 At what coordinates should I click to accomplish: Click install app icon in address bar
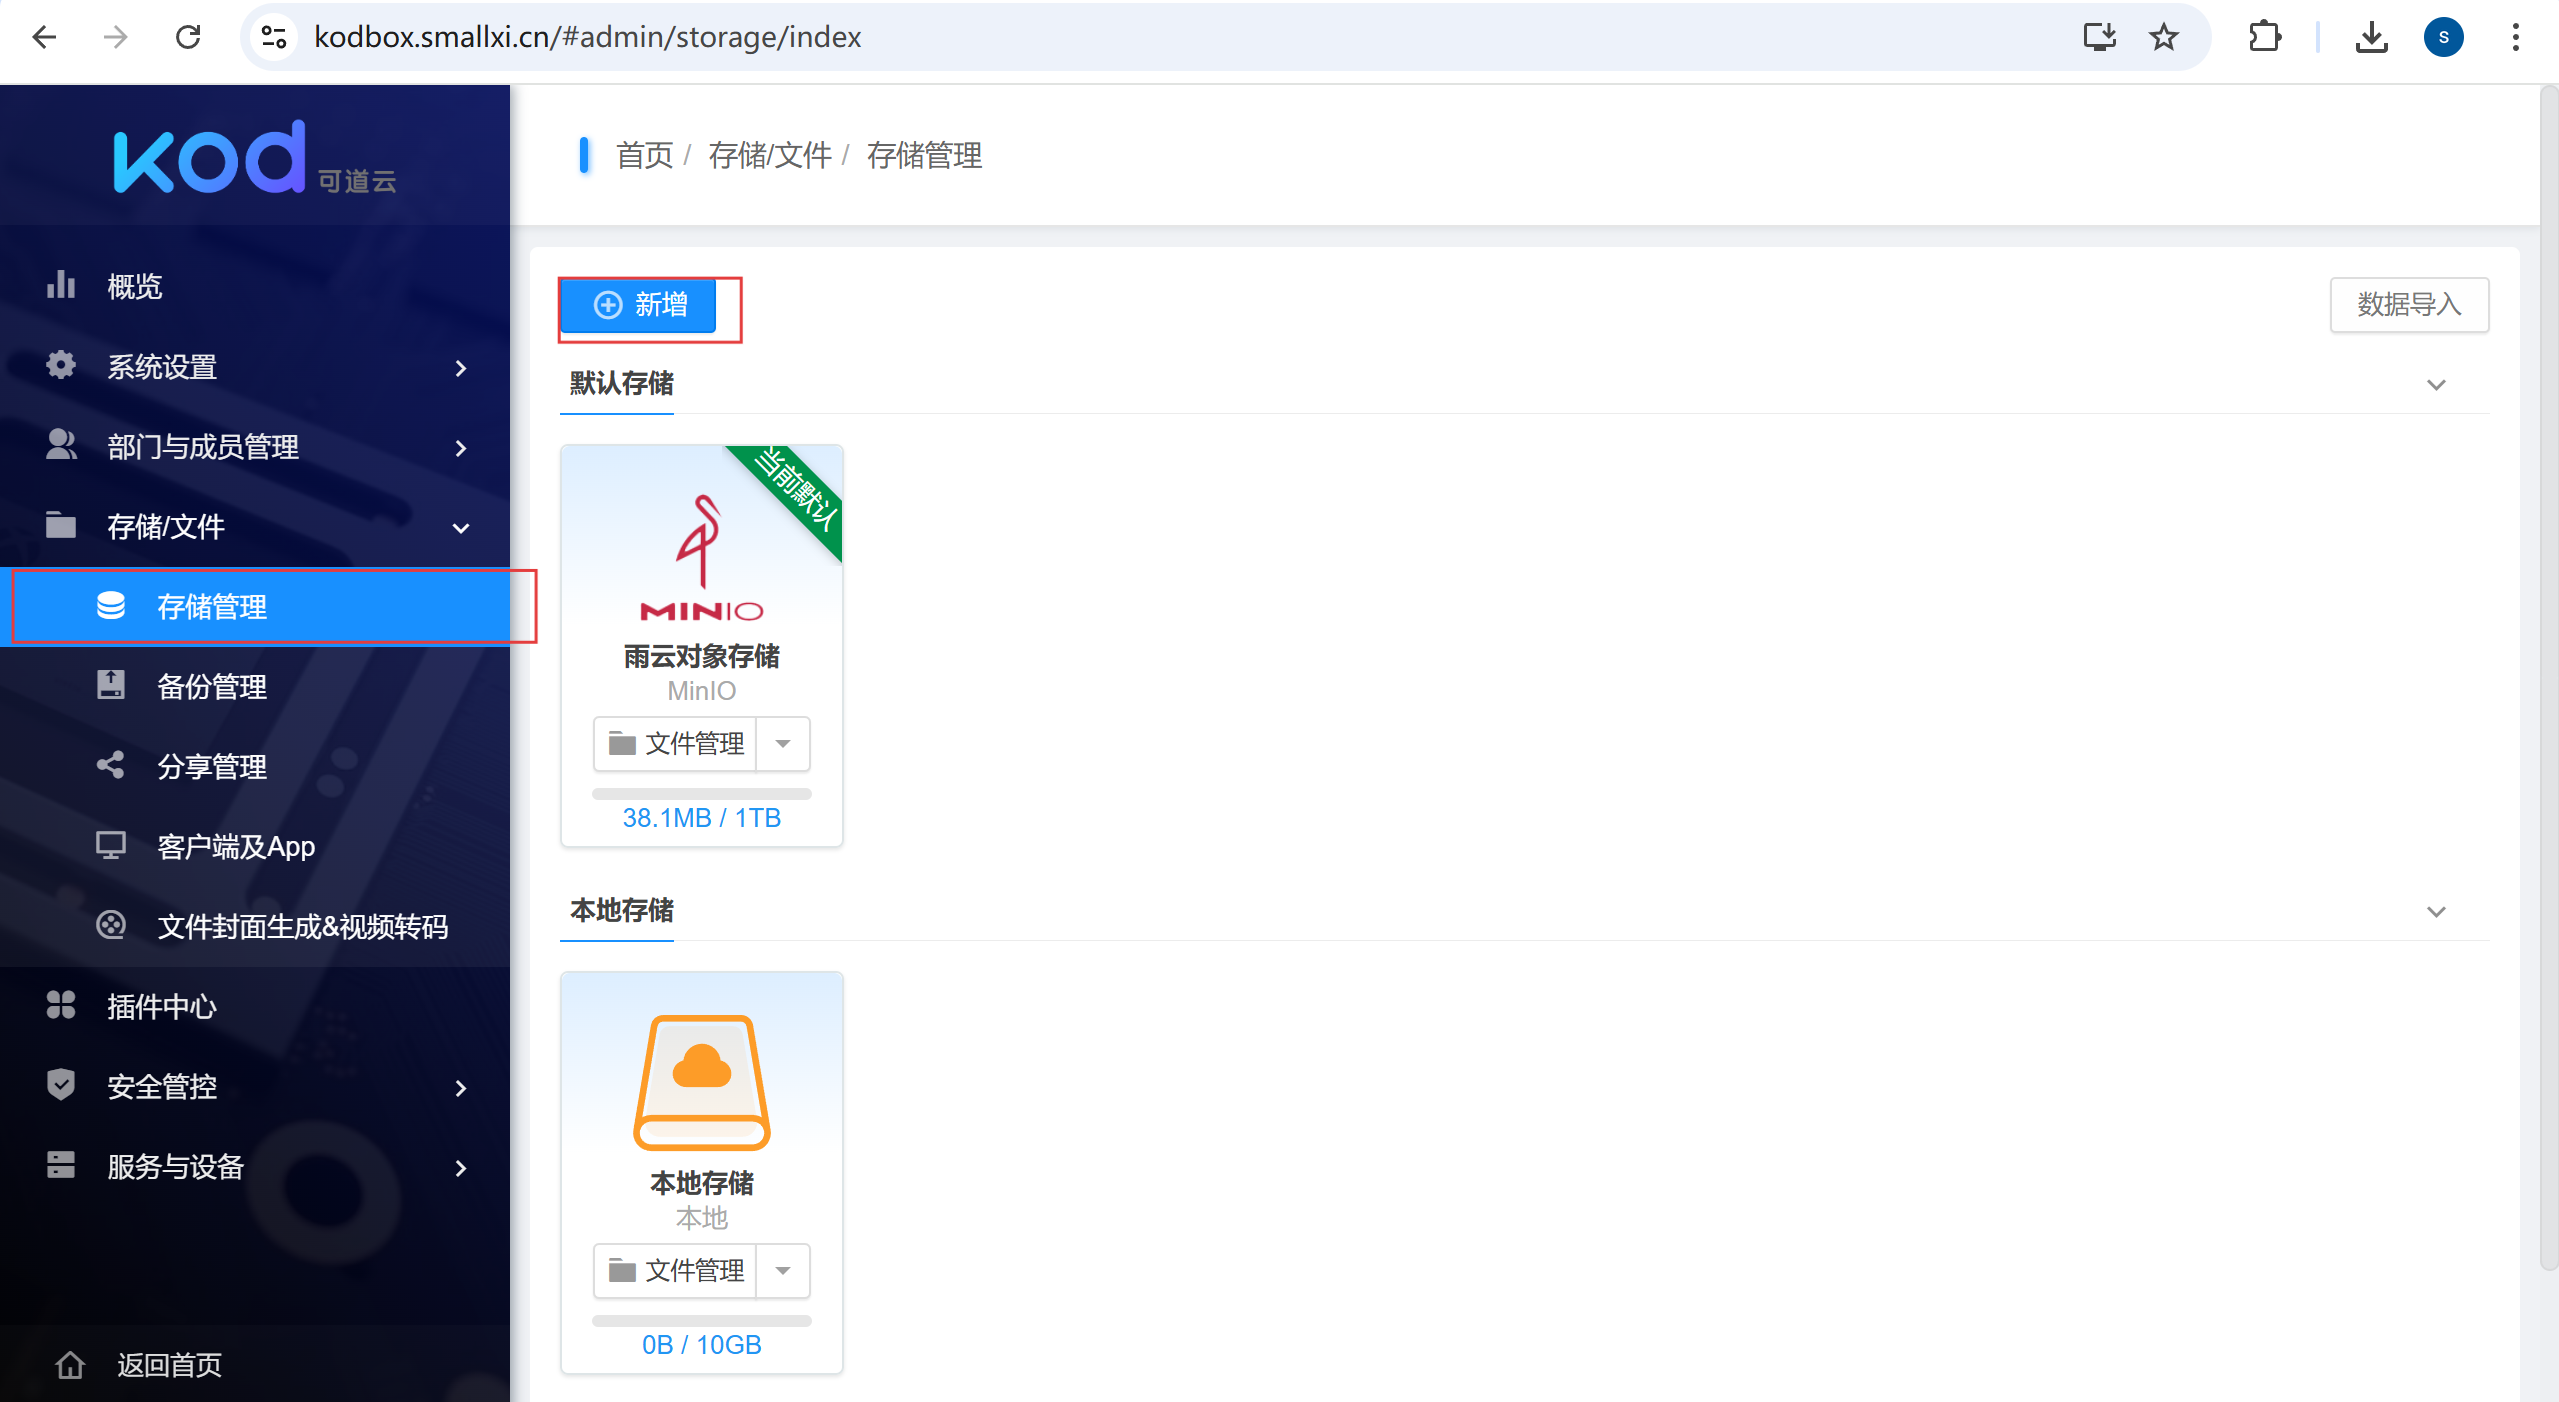tap(2099, 37)
